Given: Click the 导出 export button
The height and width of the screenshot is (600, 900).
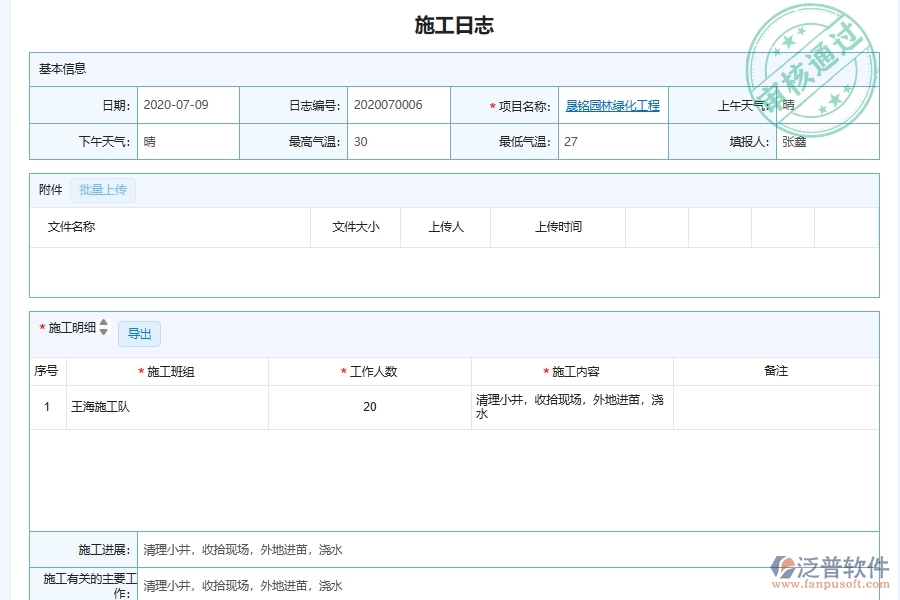Looking at the screenshot, I should [x=139, y=334].
